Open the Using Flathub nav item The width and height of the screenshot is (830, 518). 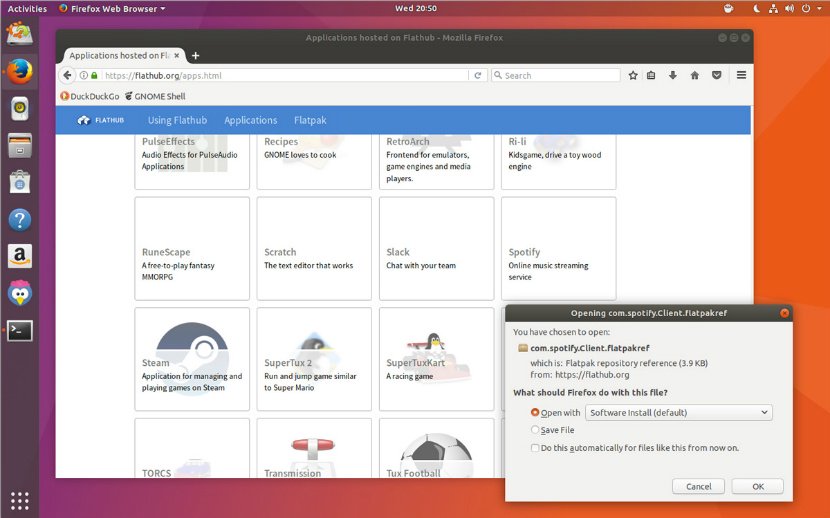pyautogui.click(x=177, y=120)
